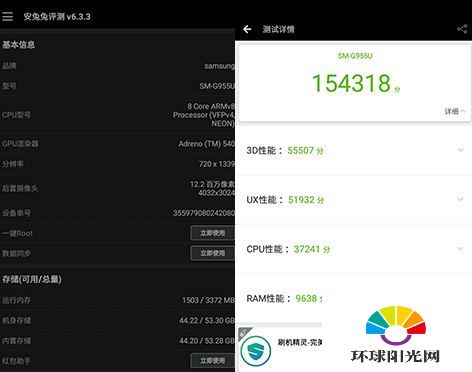This screenshot has width=472, height=372.
Task: Tap 立即使用 button for 红包助手
Action: pos(212,361)
